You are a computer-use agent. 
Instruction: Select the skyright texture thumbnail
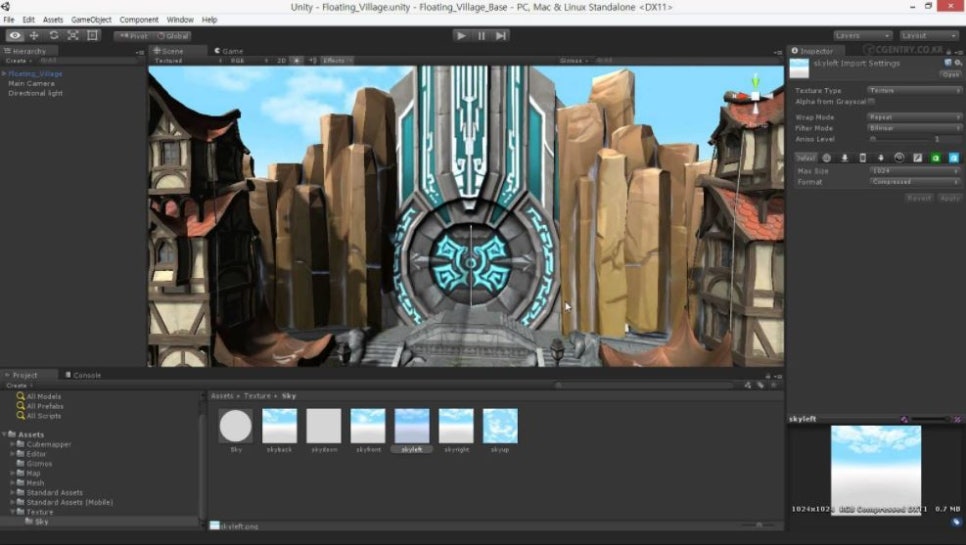click(456, 425)
